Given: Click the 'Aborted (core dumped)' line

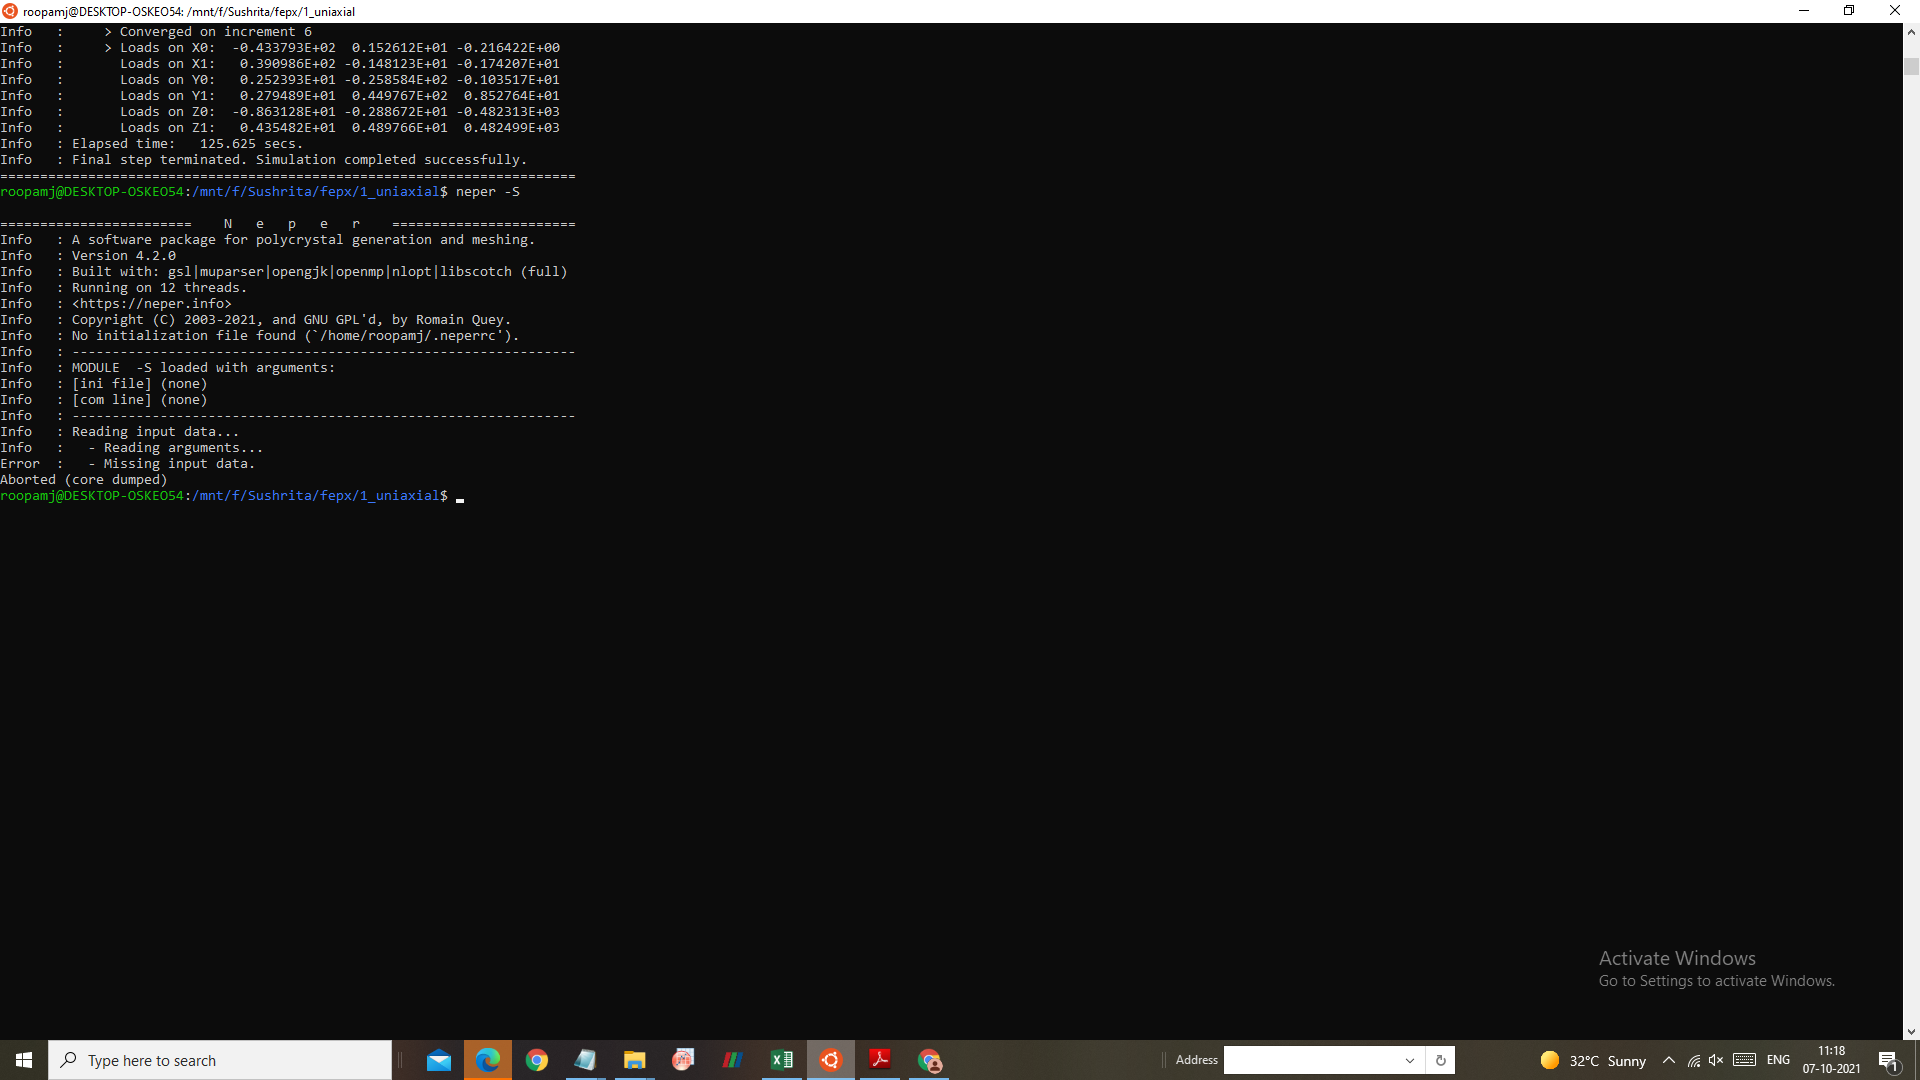Looking at the screenshot, I should (84, 480).
